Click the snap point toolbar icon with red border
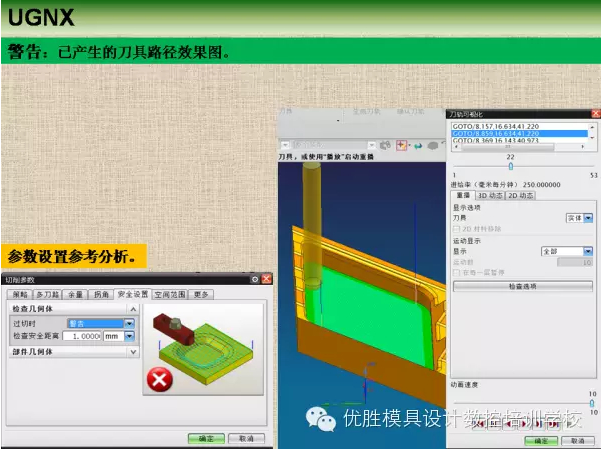This screenshot has width=602, height=449. 401,145
